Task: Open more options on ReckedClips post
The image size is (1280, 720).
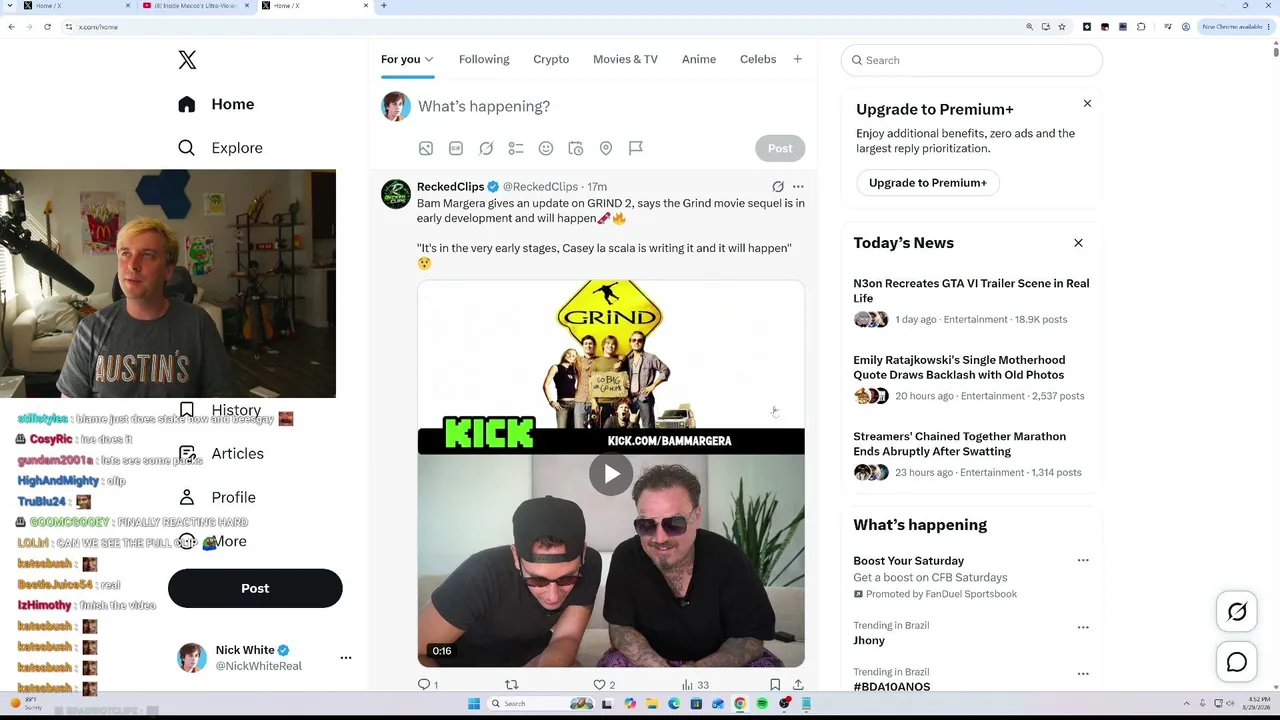Action: tap(798, 187)
